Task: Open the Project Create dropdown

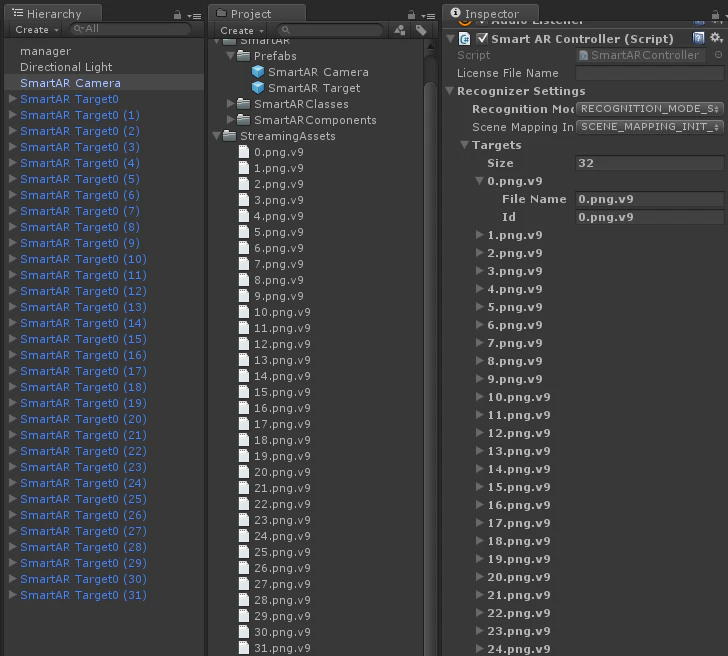Action: click(242, 31)
